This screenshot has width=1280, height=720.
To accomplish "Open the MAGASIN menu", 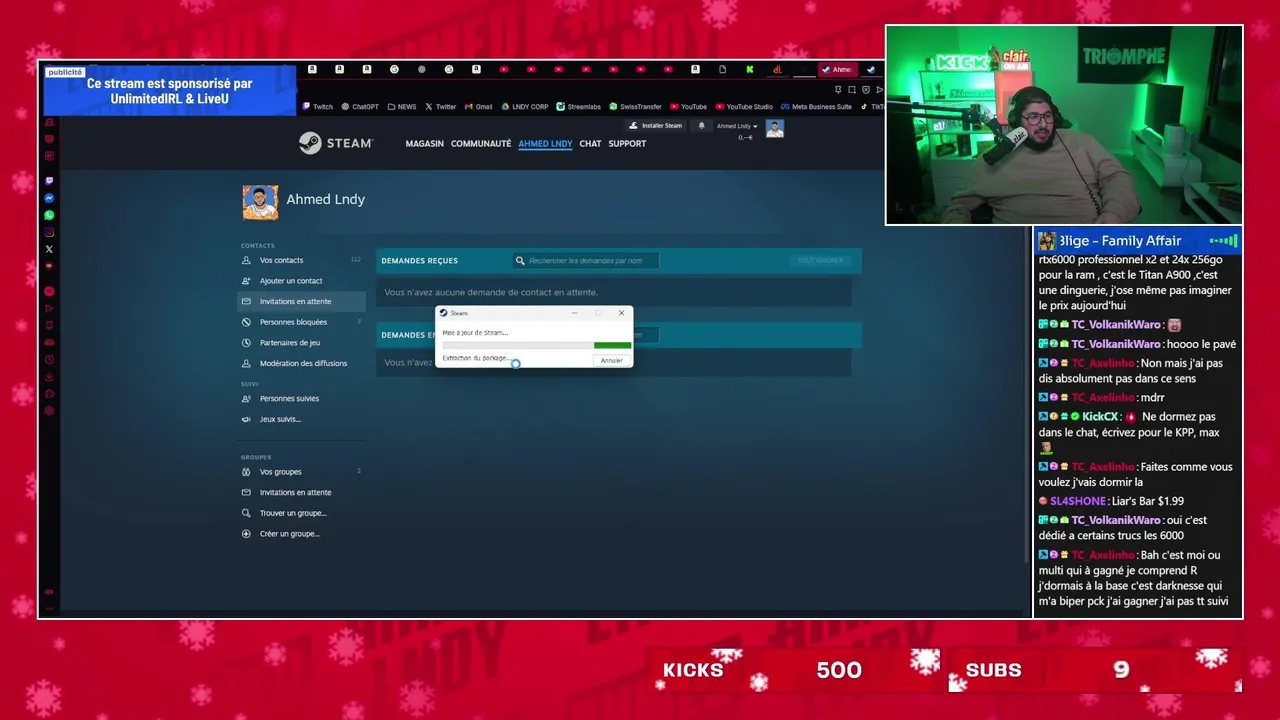I will (424, 144).
